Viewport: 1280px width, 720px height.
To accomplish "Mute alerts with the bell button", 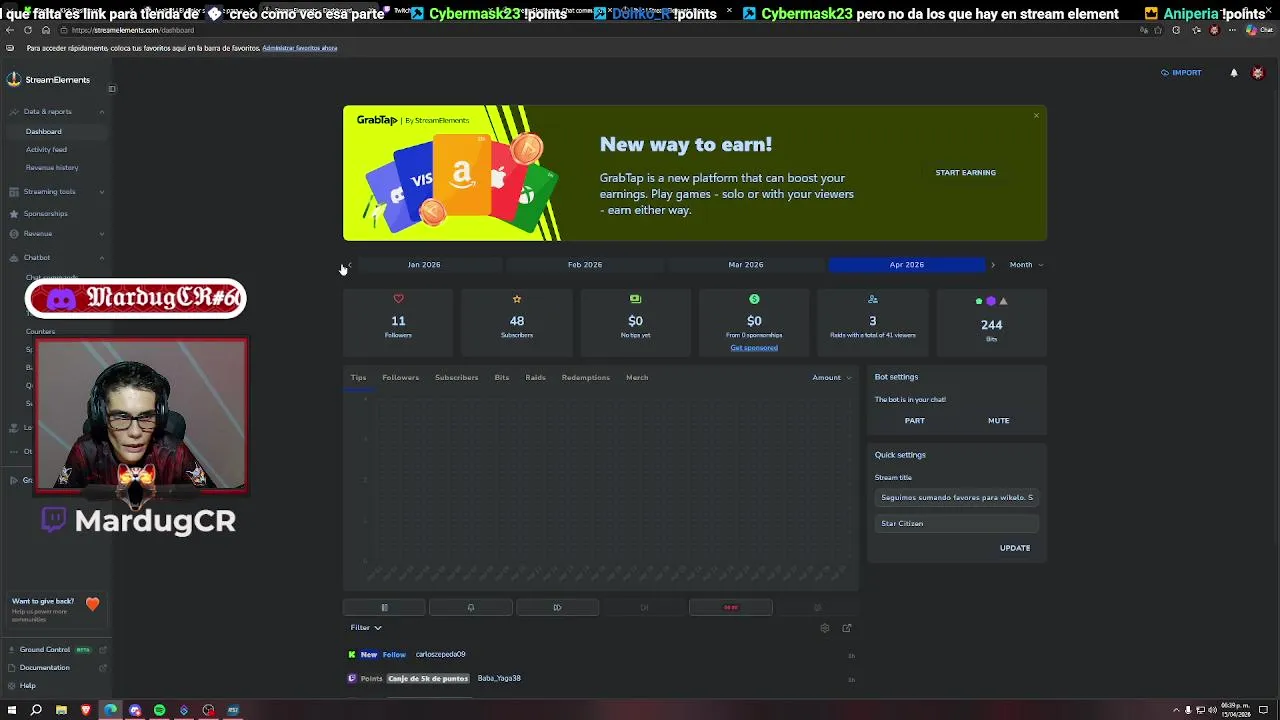I will click(x=470, y=607).
